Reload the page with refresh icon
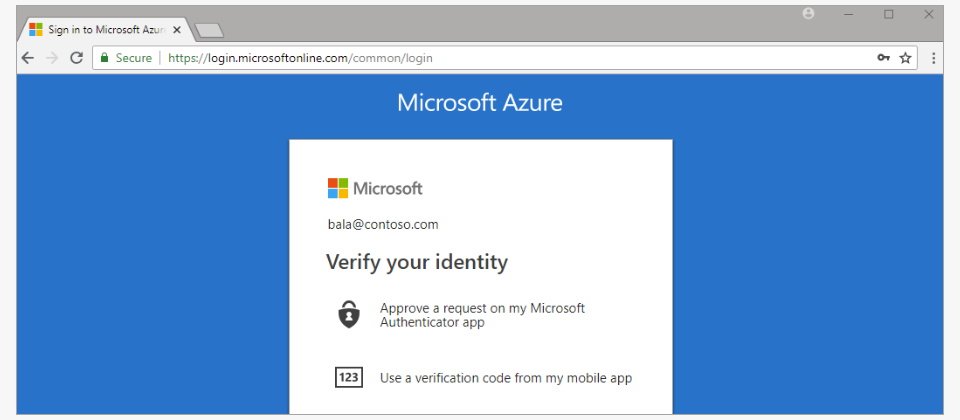This screenshot has width=960, height=420. click(77, 58)
